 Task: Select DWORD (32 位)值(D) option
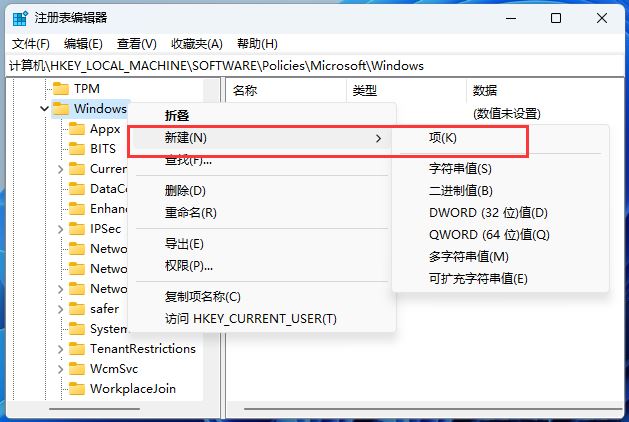(x=488, y=213)
